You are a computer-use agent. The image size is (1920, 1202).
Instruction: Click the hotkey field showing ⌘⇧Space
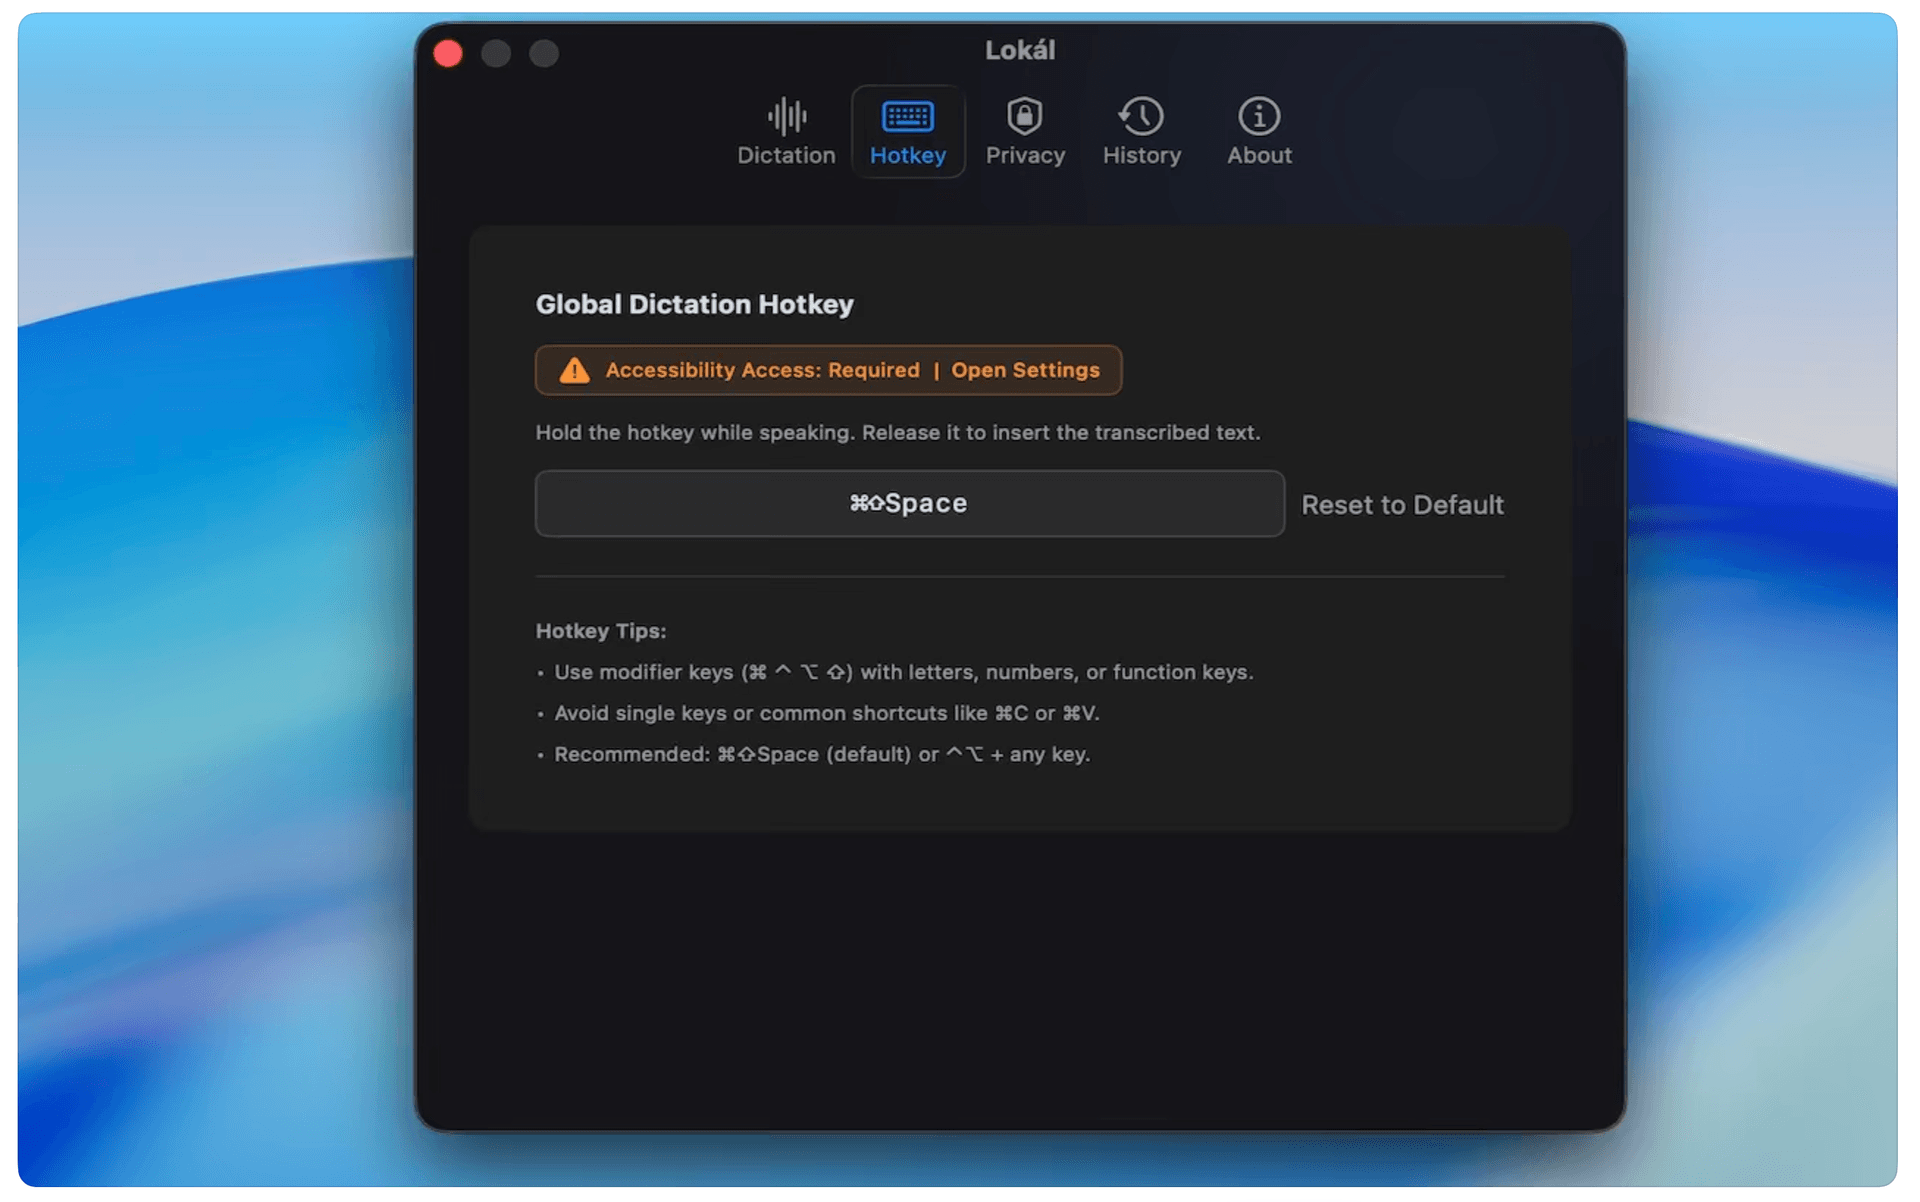pyautogui.click(x=908, y=503)
